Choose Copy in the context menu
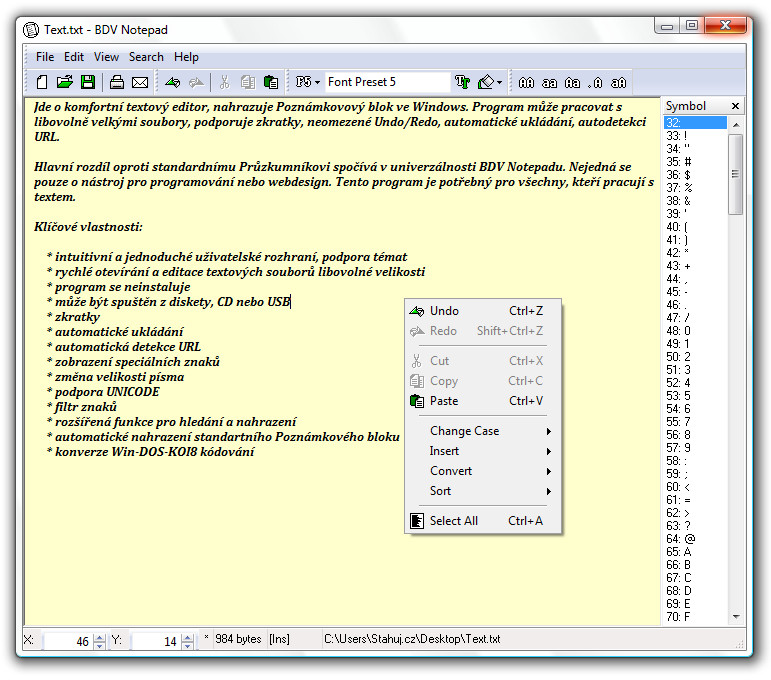Image resolution: width=771 pixels, height=680 pixels. tap(483, 381)
